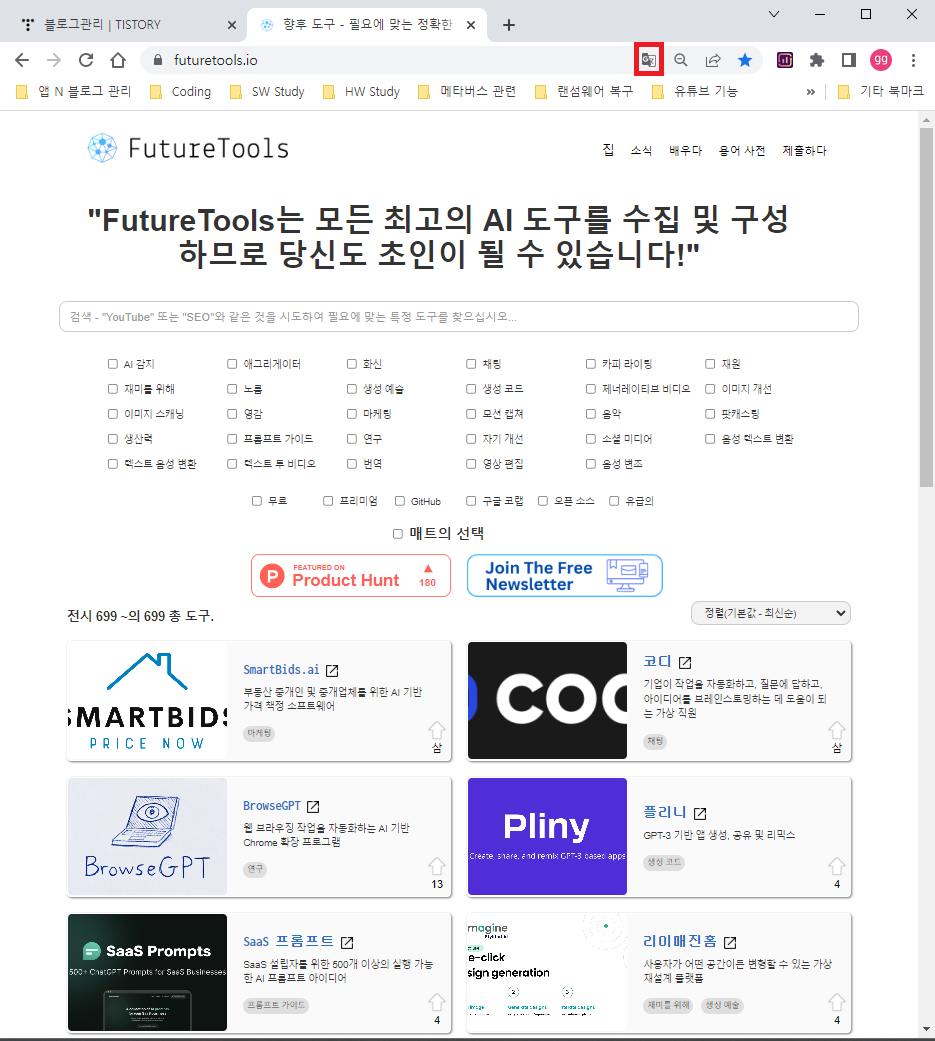Toggle the blue bookmark star
Screen dimensions: 935x1041
[x=745, y=60]
